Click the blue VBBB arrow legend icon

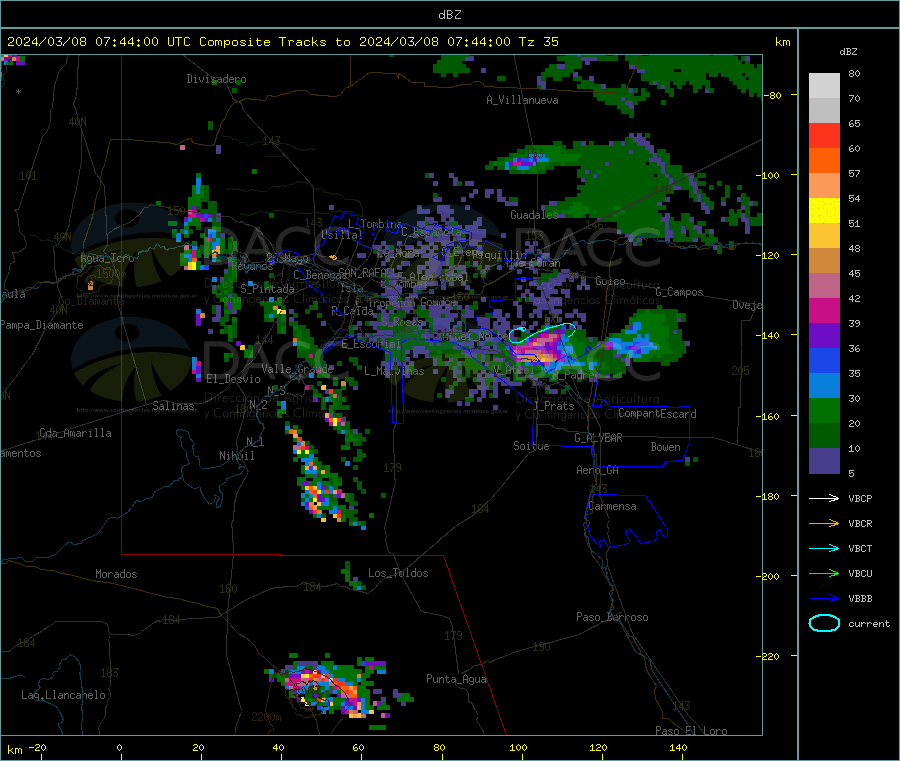[824, 599]
